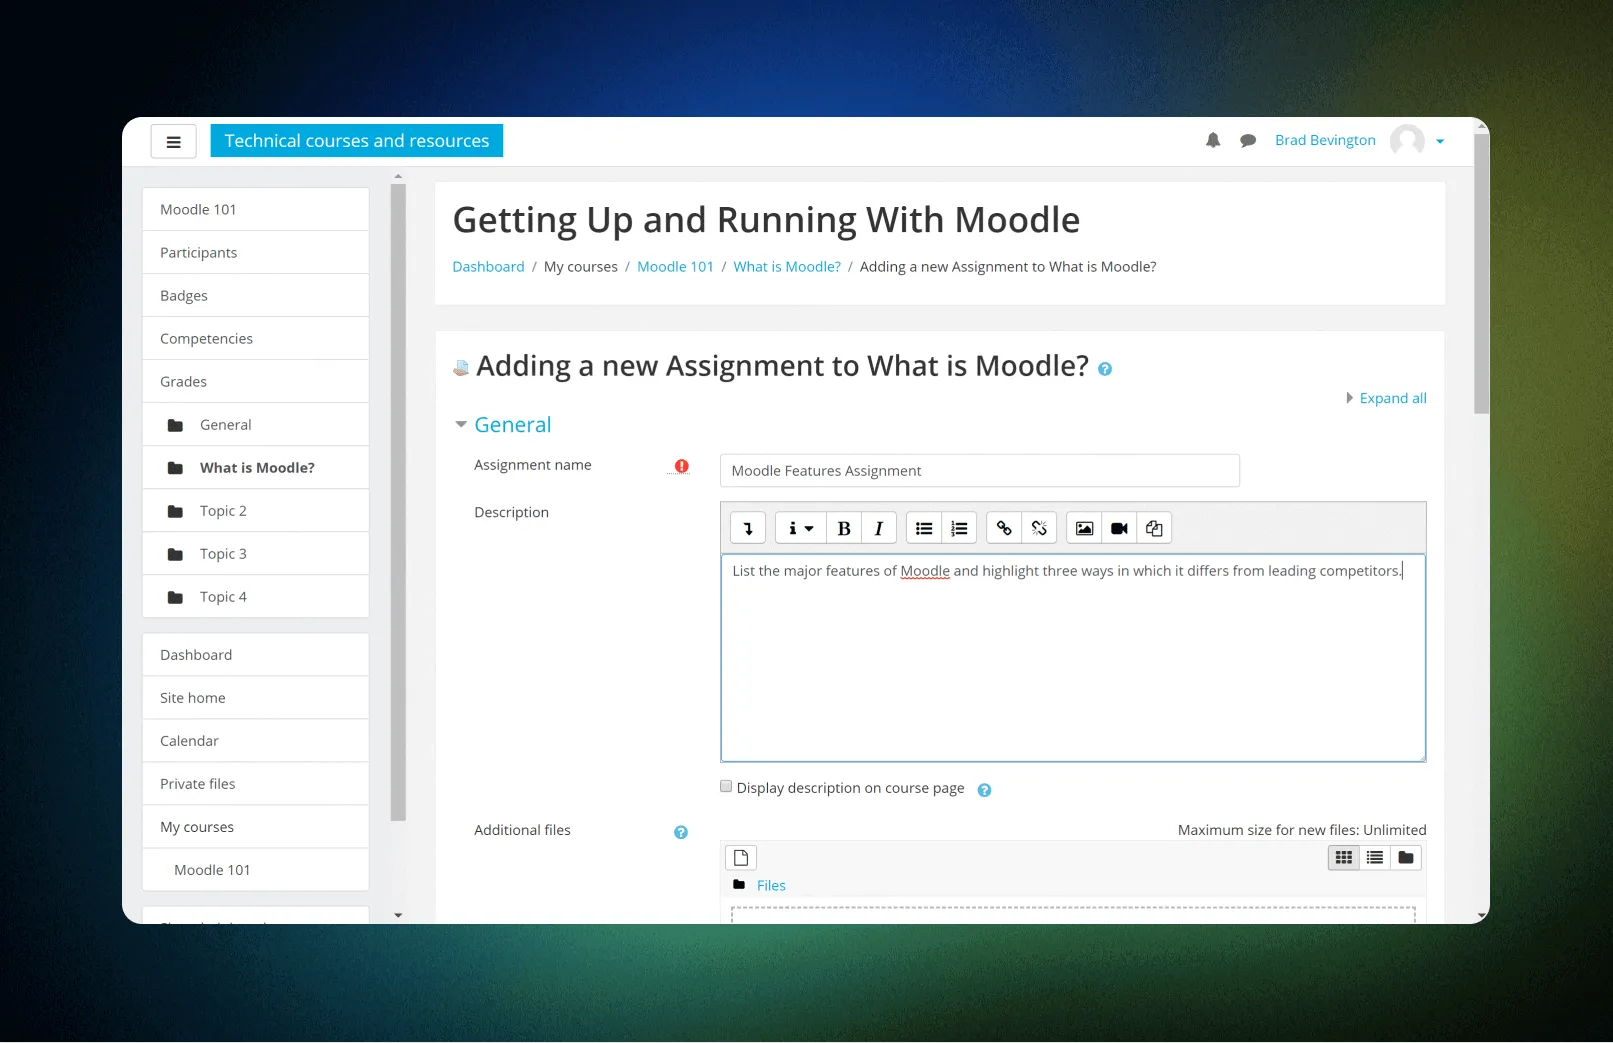Screen dimensions: 1613x1043
Task: Open help for Display description option
Action: pyautogui.click(x=984, y=790)
